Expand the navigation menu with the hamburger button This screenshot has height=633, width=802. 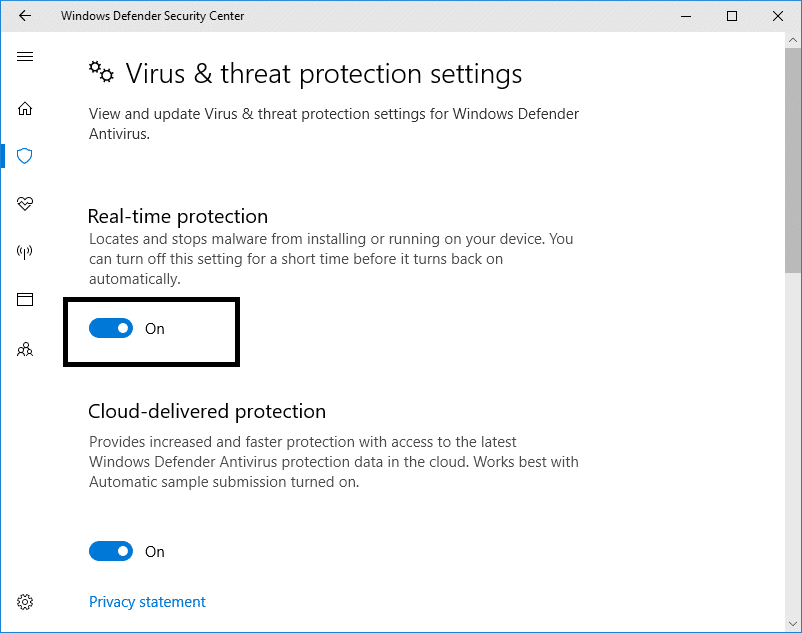[x=24, y=56]
